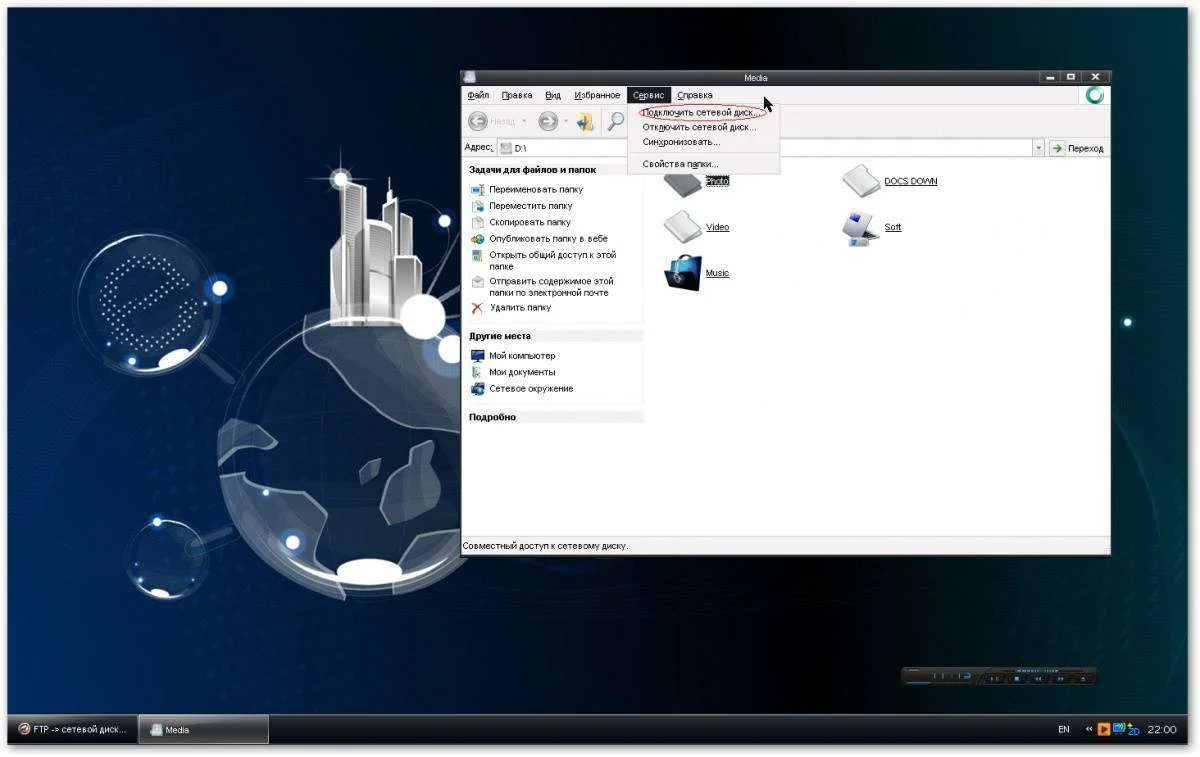Expand hidden tray icons with the chevron
The width and height of the screenshot is (1200, 757).
point(1089,729)
